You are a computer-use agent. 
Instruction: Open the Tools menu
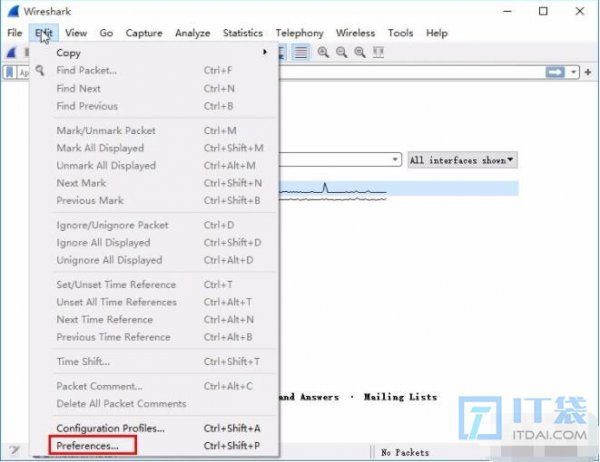pos(400,33)
